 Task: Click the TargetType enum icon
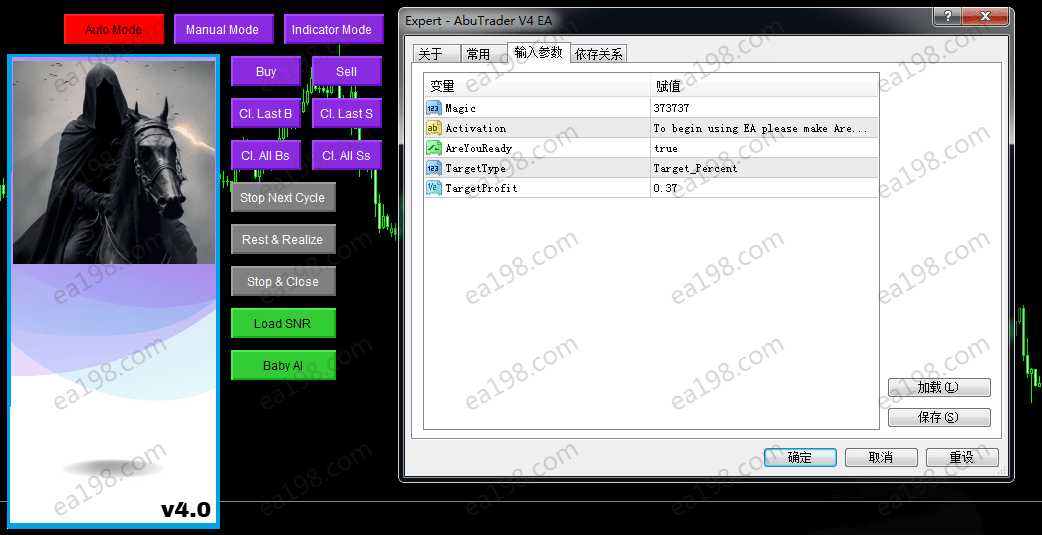tap(433, 168)
